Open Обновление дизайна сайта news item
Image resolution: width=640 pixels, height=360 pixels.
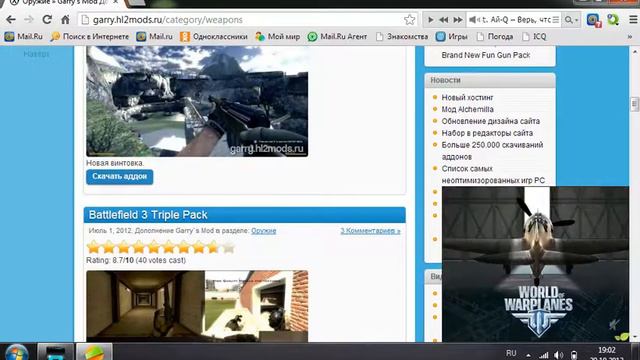(491, 121)
